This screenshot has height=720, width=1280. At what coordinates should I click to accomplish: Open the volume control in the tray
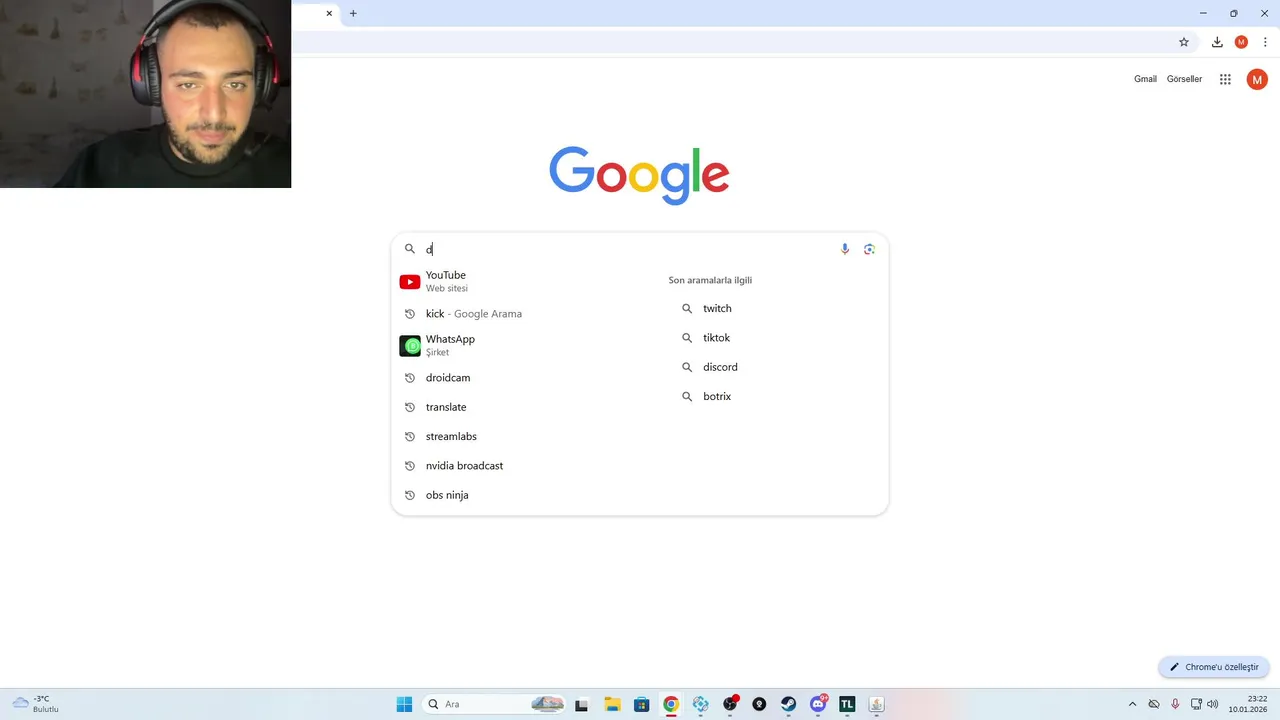click(x=1213, y=704)
